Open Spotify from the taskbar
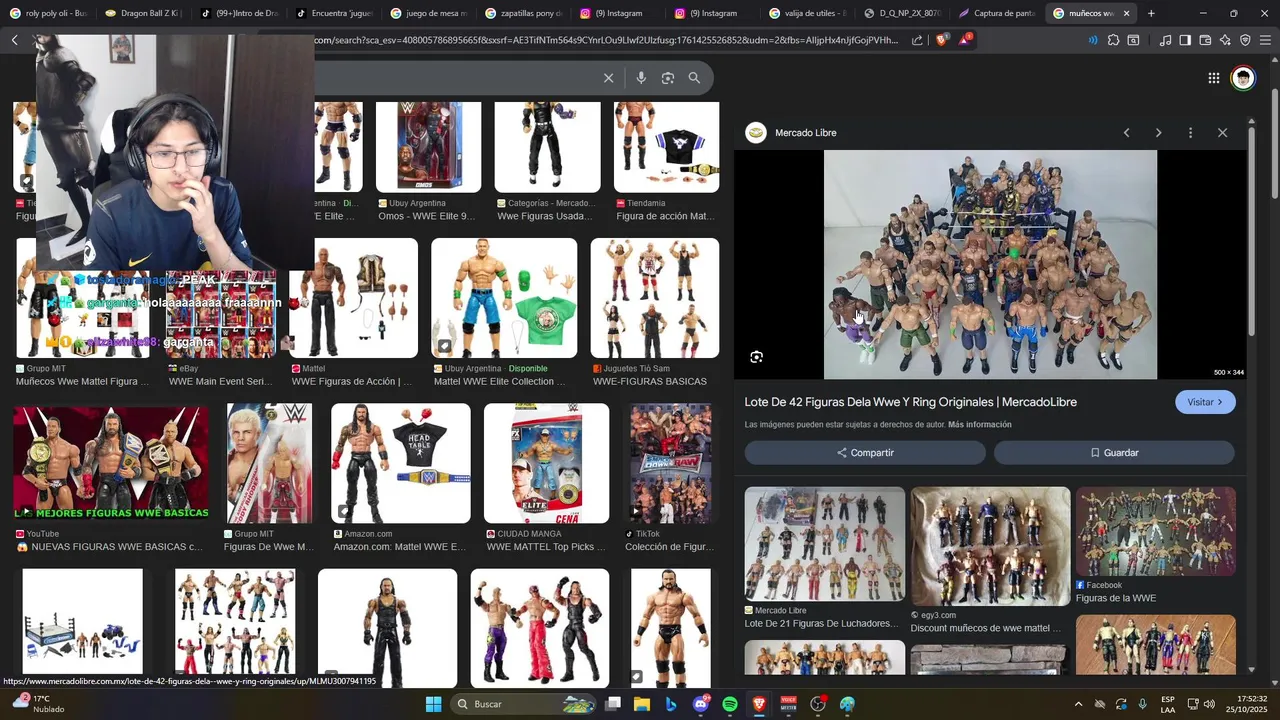 (x=730, y=704)
